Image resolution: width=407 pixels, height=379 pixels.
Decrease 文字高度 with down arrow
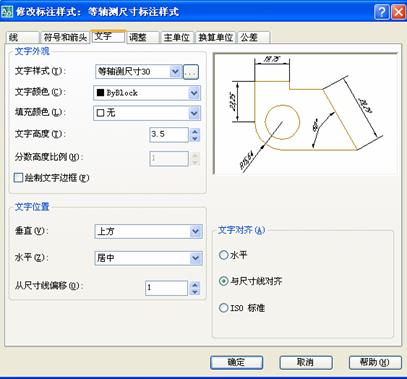[195, 138]
